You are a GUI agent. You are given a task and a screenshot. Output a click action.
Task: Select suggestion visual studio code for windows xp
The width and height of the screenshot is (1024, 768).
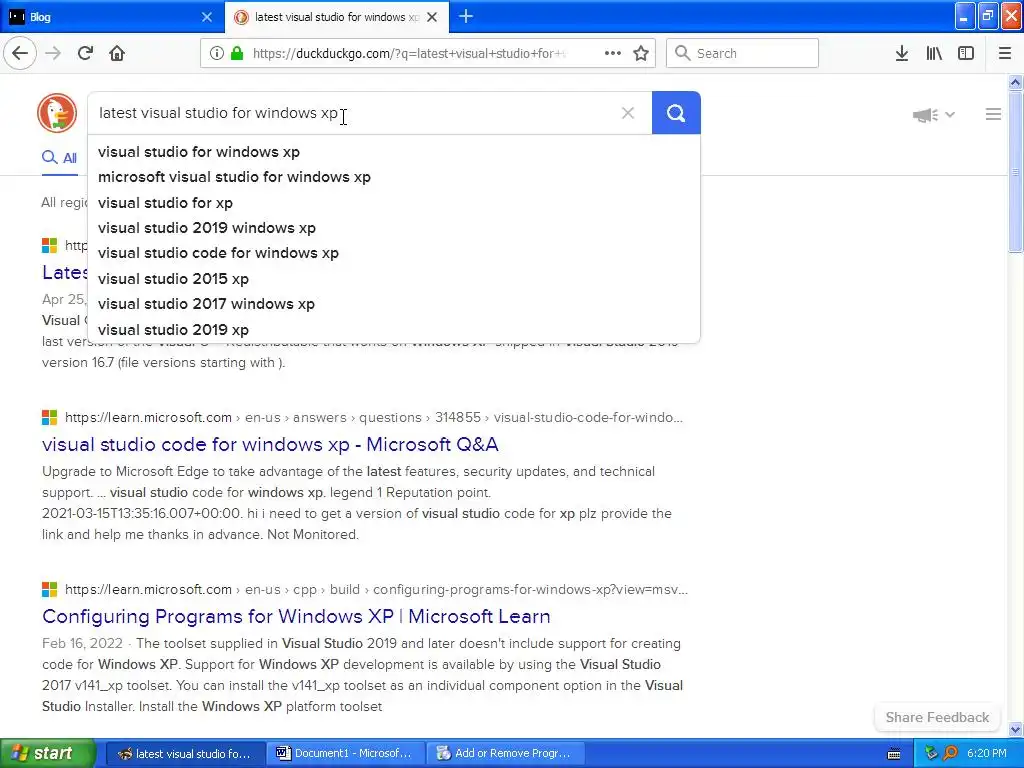click(394, 253)
